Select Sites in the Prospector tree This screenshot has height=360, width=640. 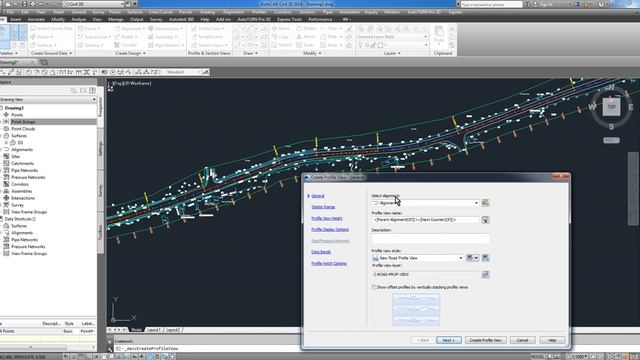pos(16,156)
